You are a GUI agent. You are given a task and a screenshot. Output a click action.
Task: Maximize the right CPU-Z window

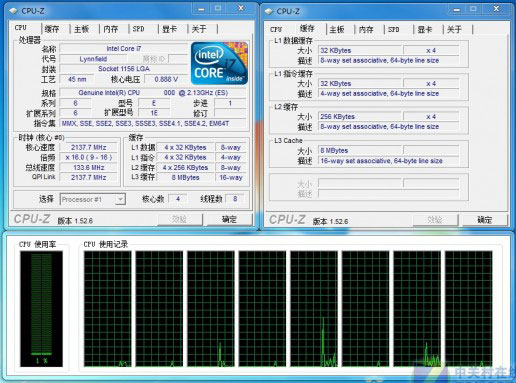[x=473, y=9]
